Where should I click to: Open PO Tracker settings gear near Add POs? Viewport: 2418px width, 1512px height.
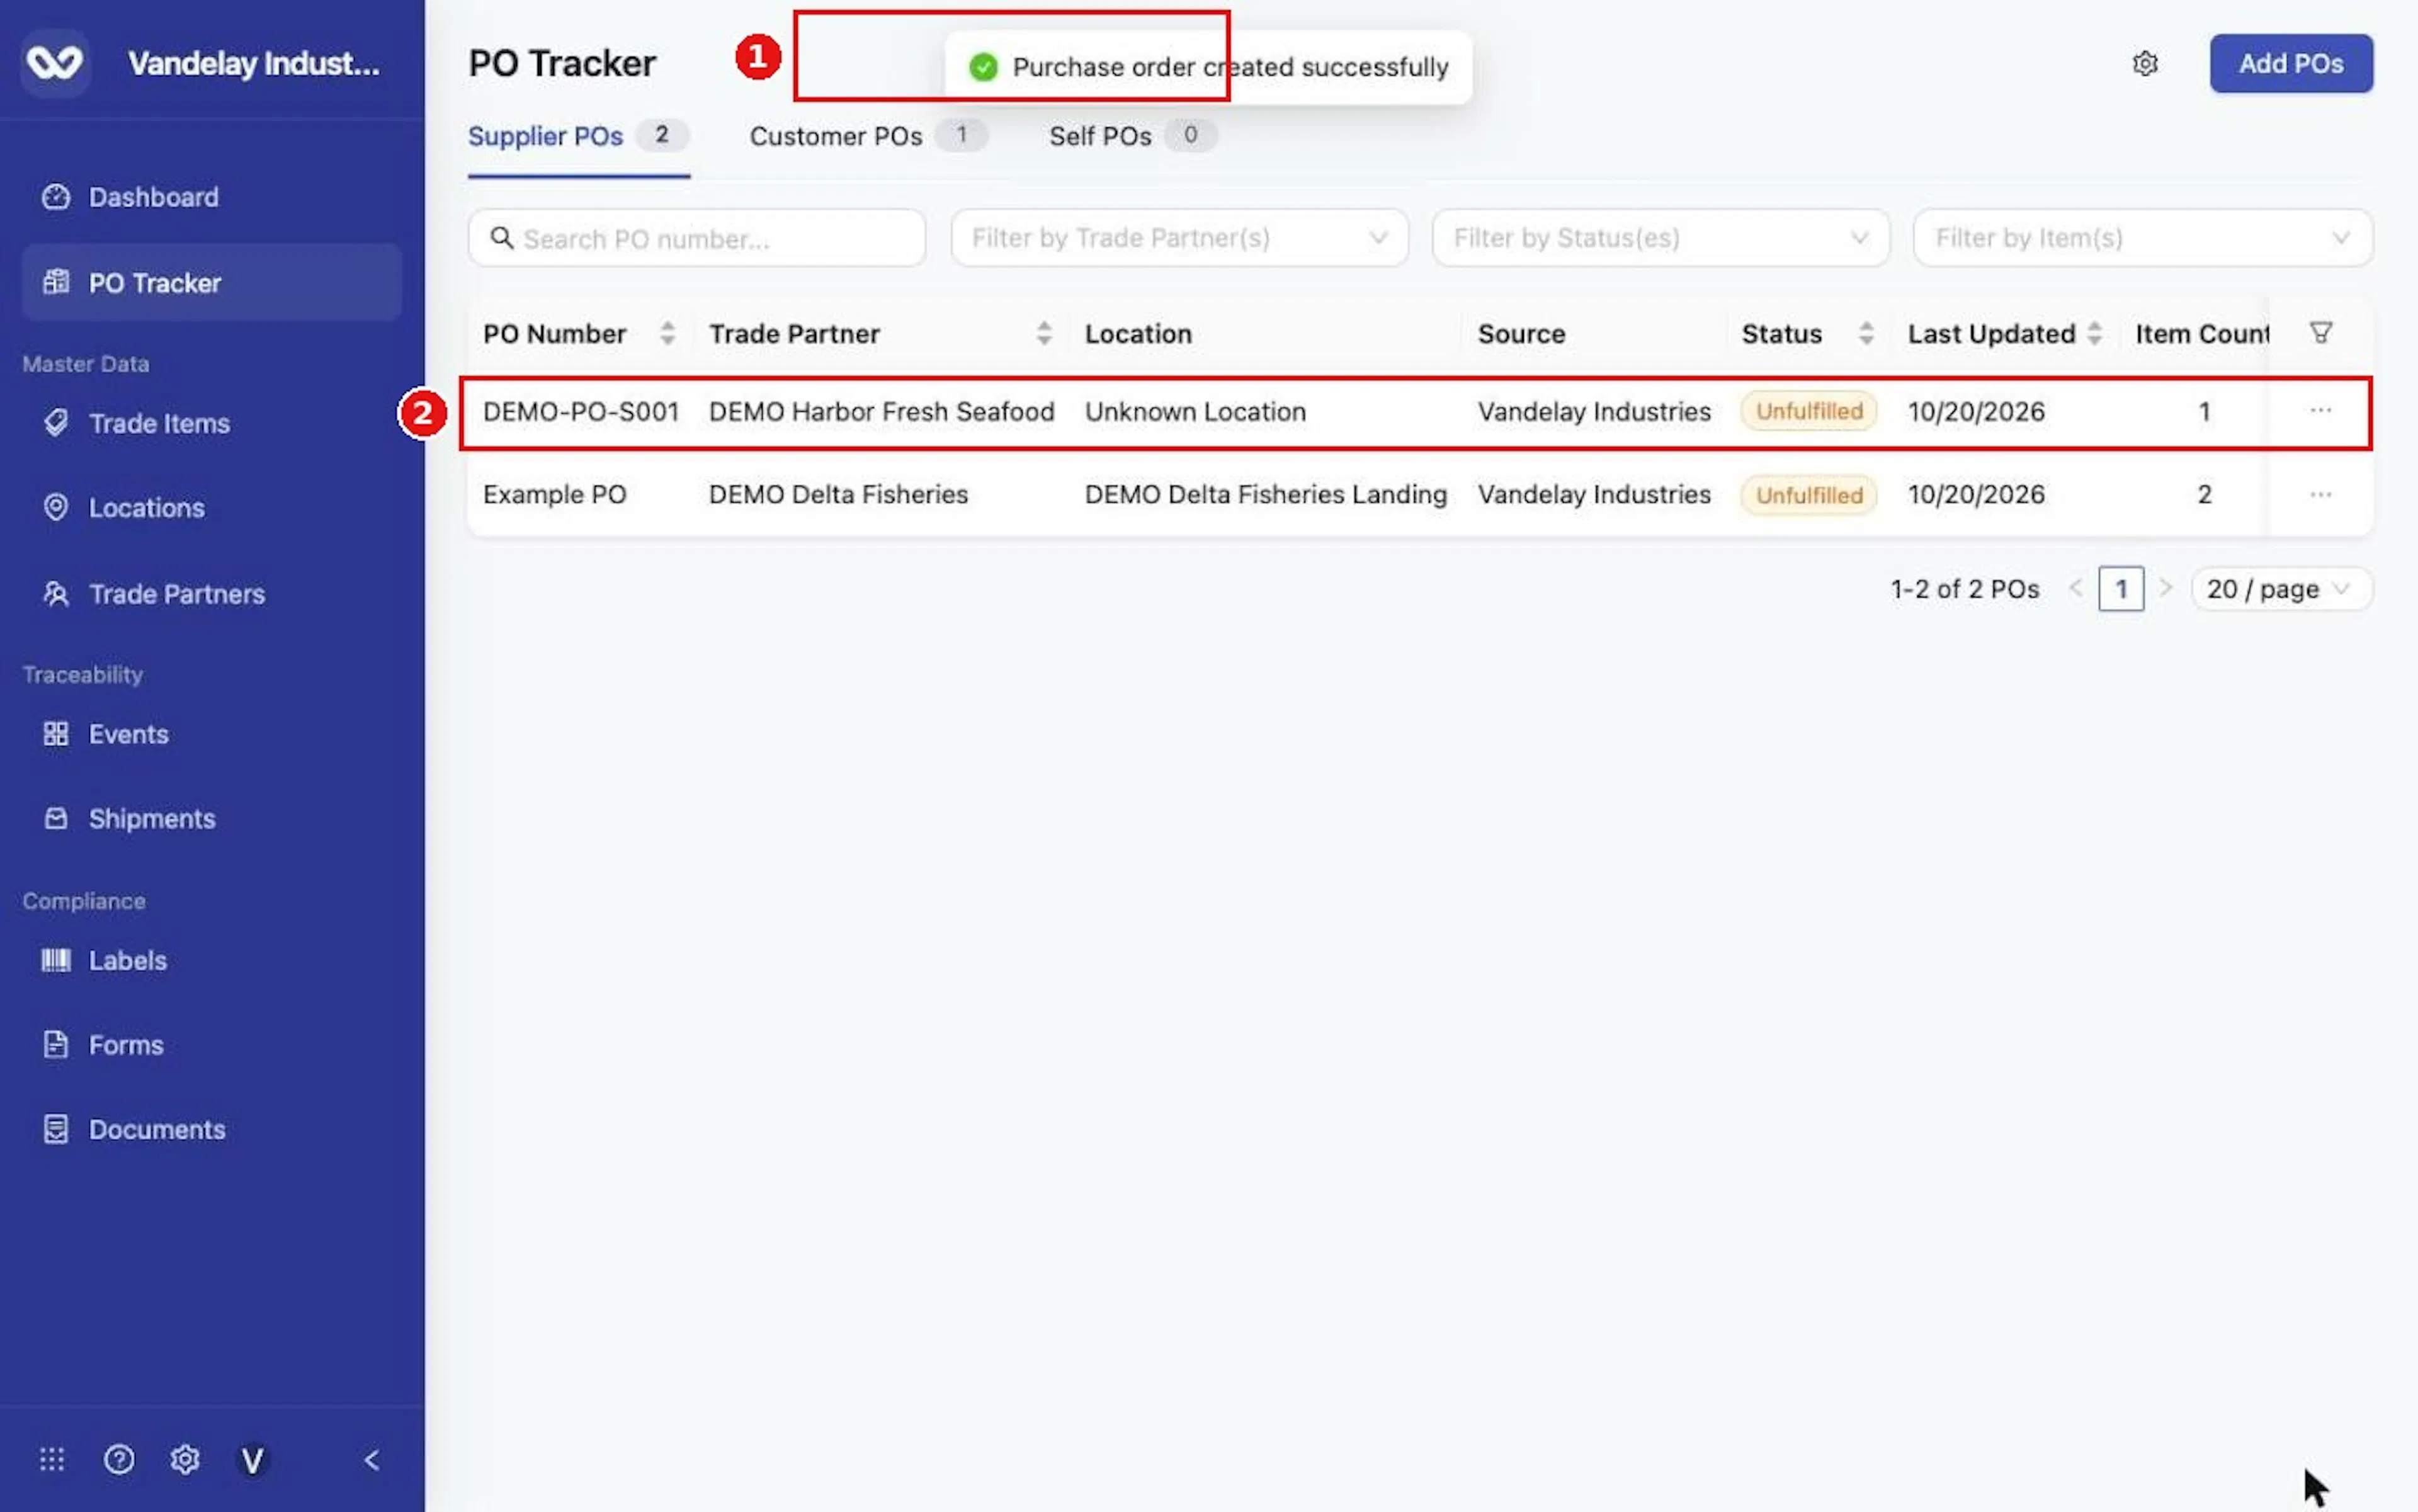(x=2144, y=64)
